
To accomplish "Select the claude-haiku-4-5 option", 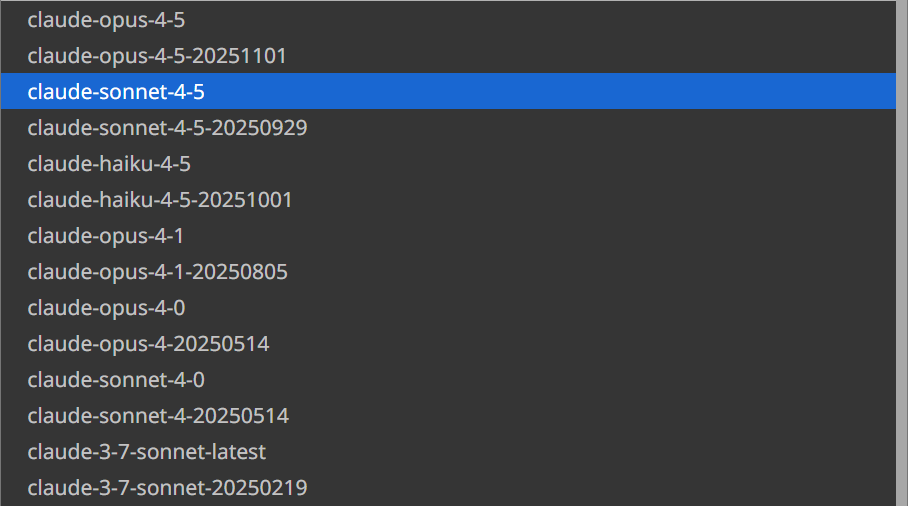I will pyautogui.click(x=109, y=163).
